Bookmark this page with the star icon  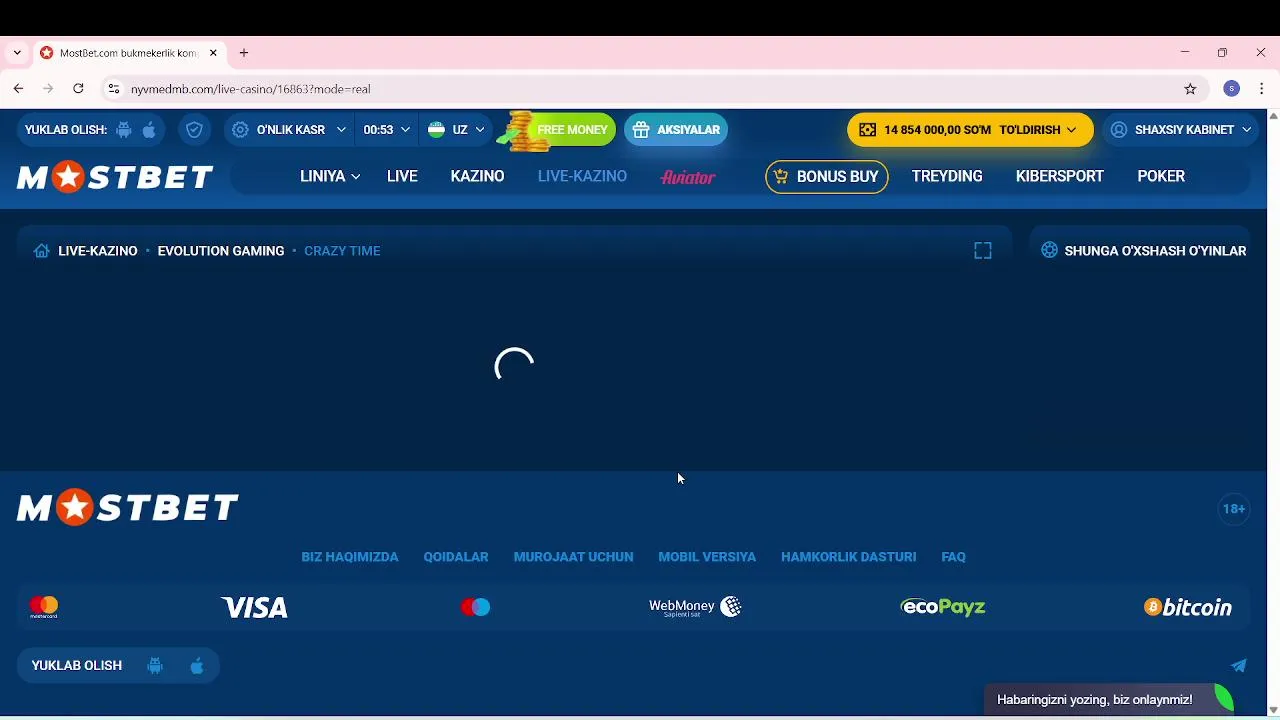tap(1190, 89)
